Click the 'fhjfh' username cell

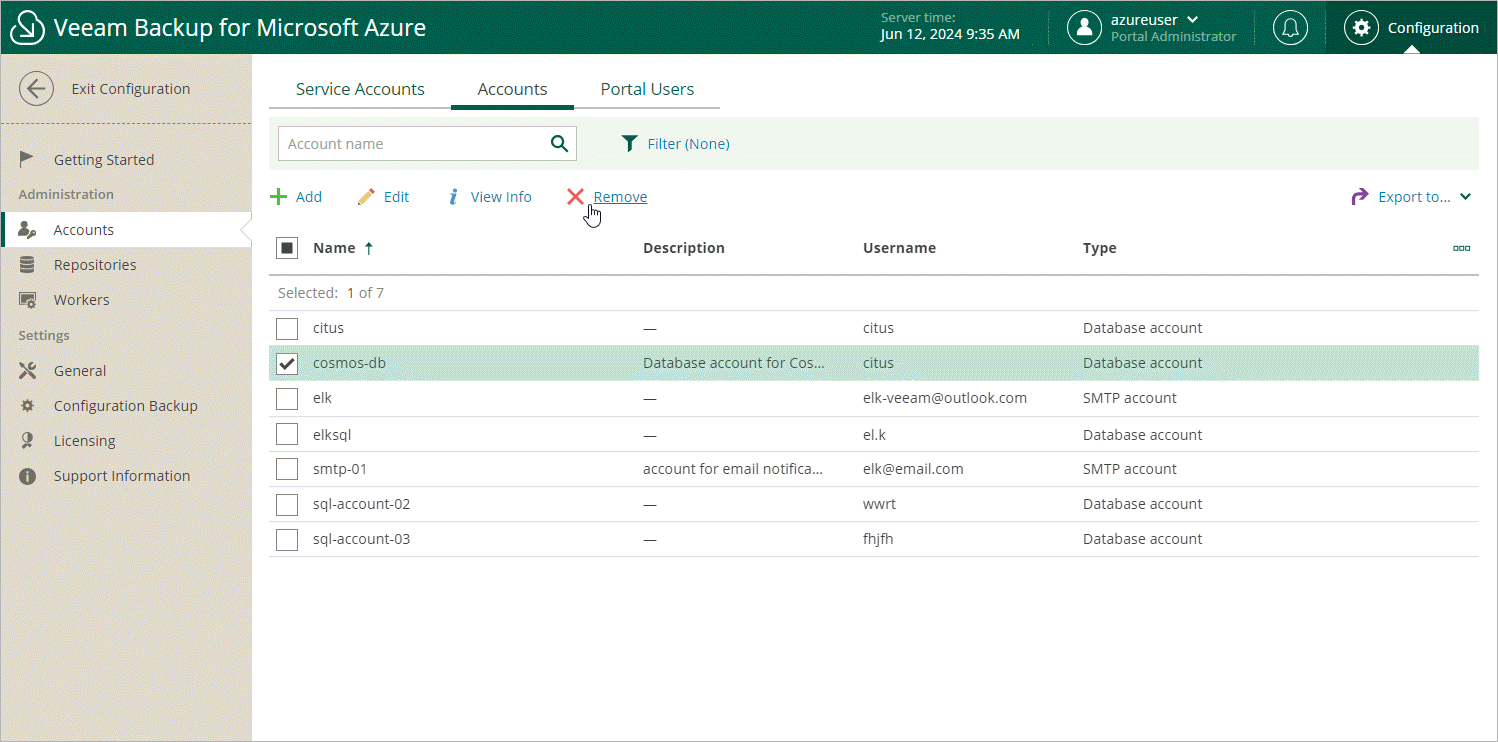tap(879, 539)
